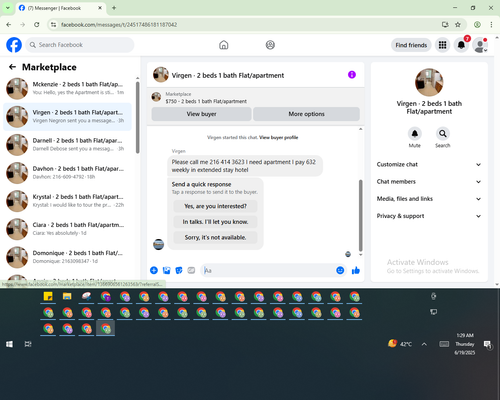500x400 pixels.
Task: Click Search Facebook input field
Action: point(80,45)
